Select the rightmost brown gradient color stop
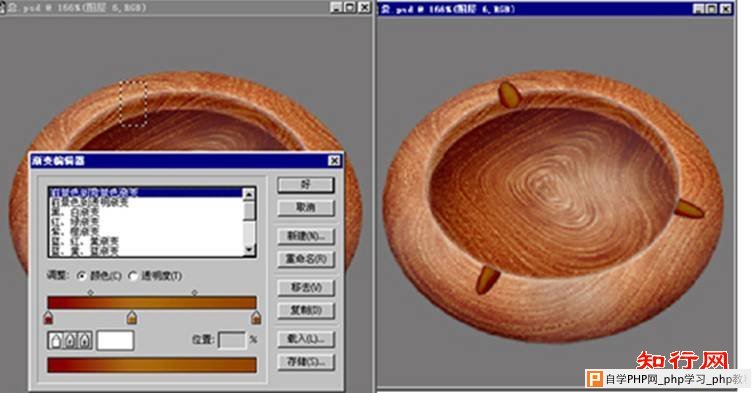Image resolution: width=756 pixels, height=393 pixels. pos(256,317)
